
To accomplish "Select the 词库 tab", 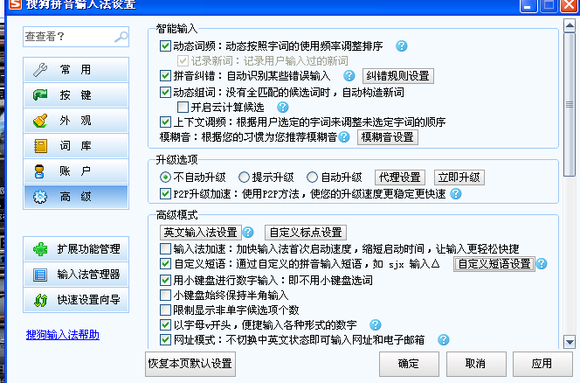I will click(x=76, y=146).
